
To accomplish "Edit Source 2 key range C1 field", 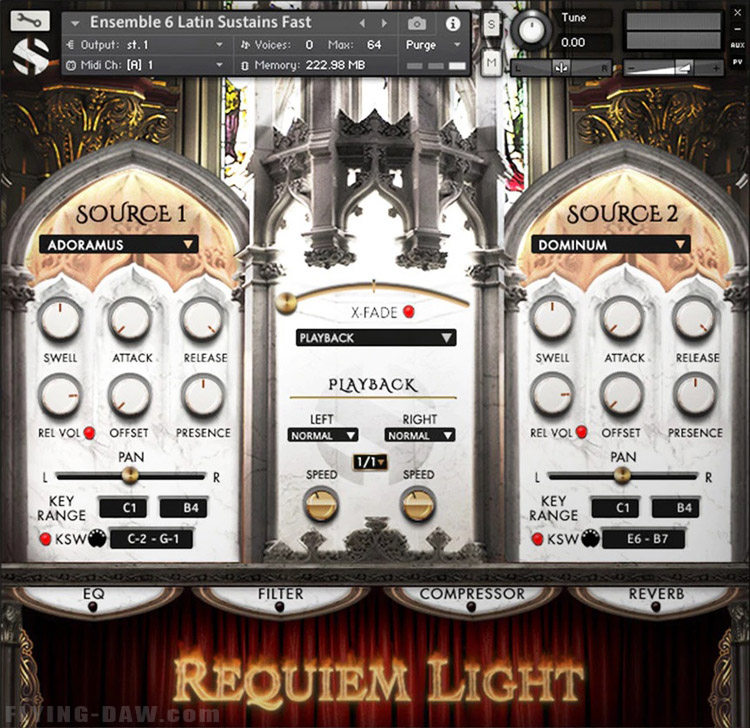I will pyautogui.click(x=616, y=507).
